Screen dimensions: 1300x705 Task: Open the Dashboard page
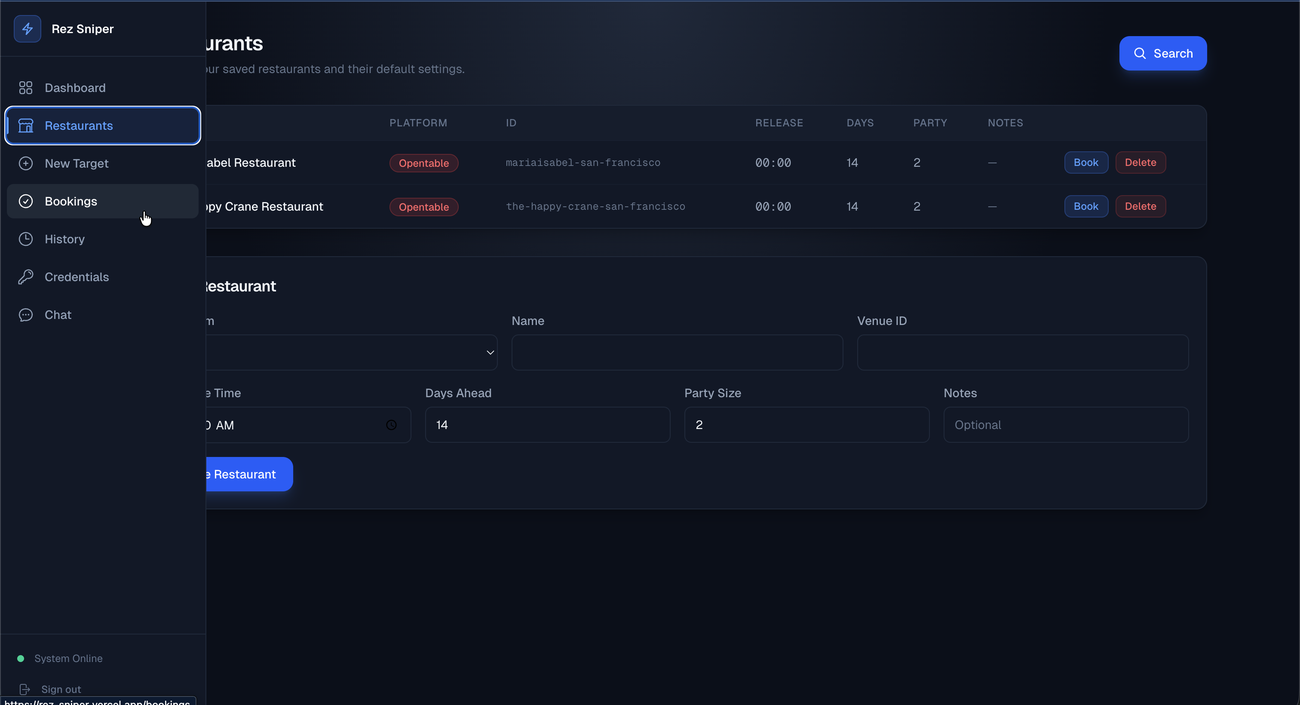point(103,88)
